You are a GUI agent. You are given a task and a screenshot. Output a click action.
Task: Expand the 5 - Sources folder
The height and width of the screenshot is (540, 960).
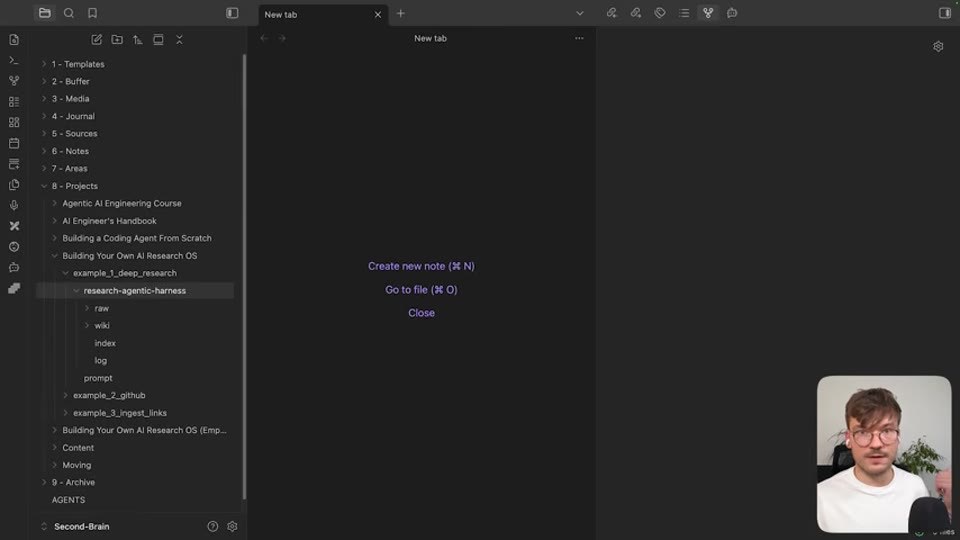pyautogui.click(x=74, y=133)
